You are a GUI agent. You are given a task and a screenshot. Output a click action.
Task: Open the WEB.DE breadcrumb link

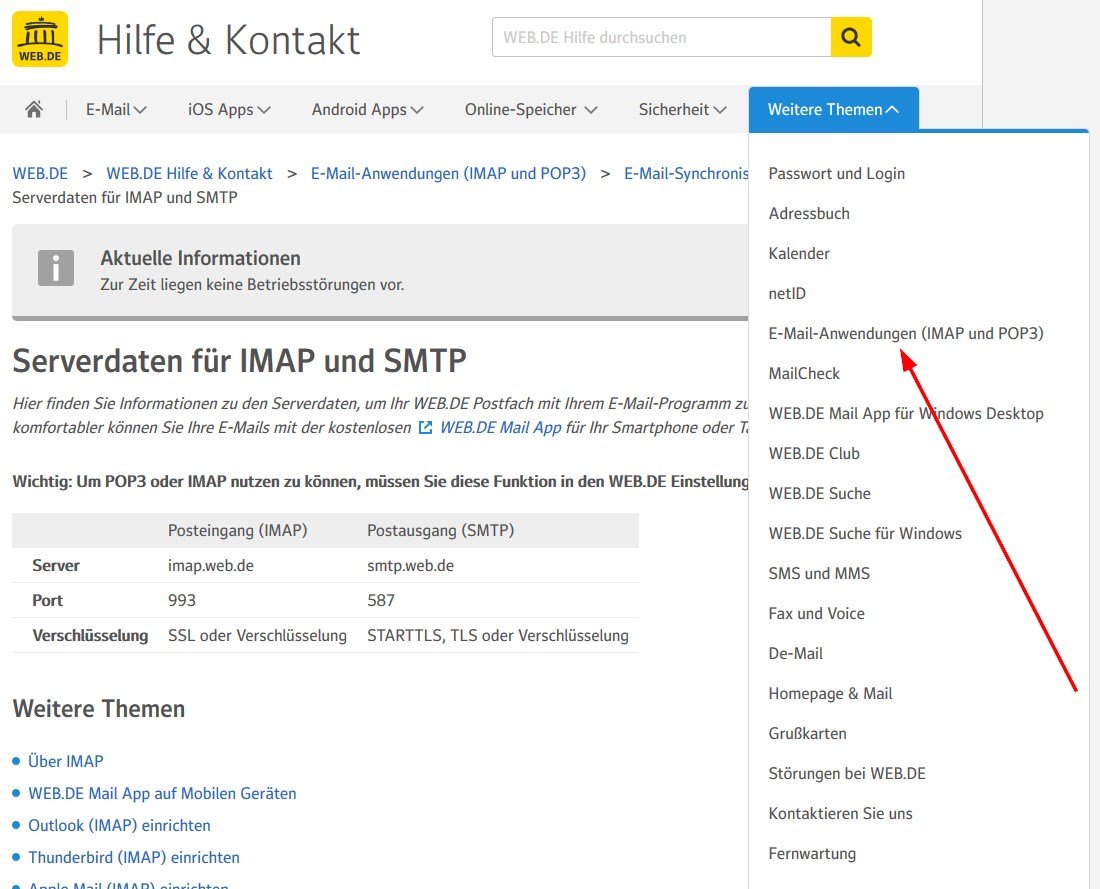pos(40,173)
